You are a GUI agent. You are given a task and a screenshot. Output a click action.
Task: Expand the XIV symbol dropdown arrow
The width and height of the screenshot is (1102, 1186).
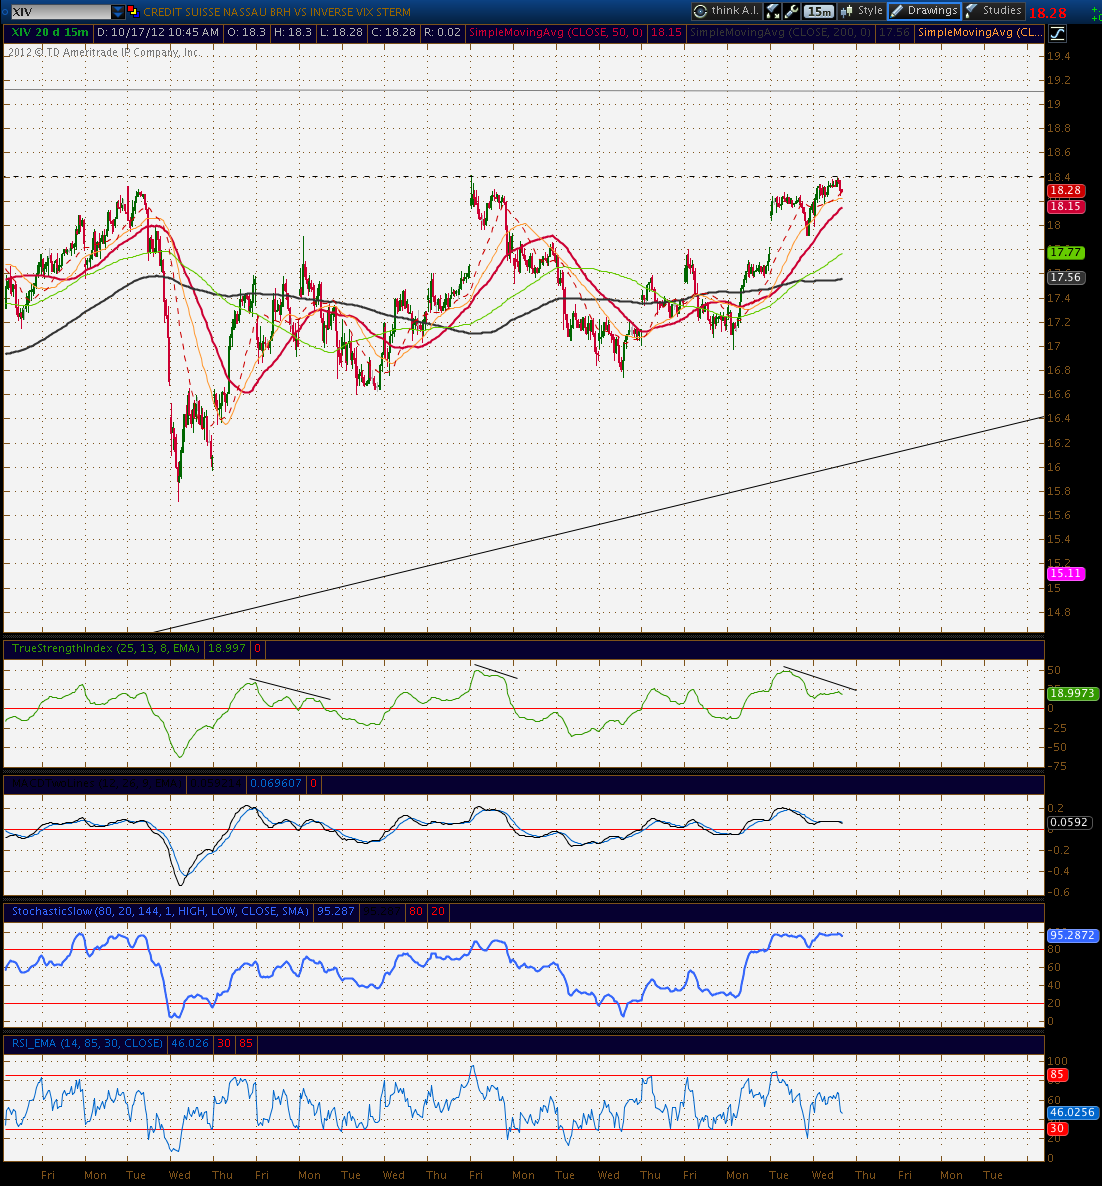pos(118,11)
